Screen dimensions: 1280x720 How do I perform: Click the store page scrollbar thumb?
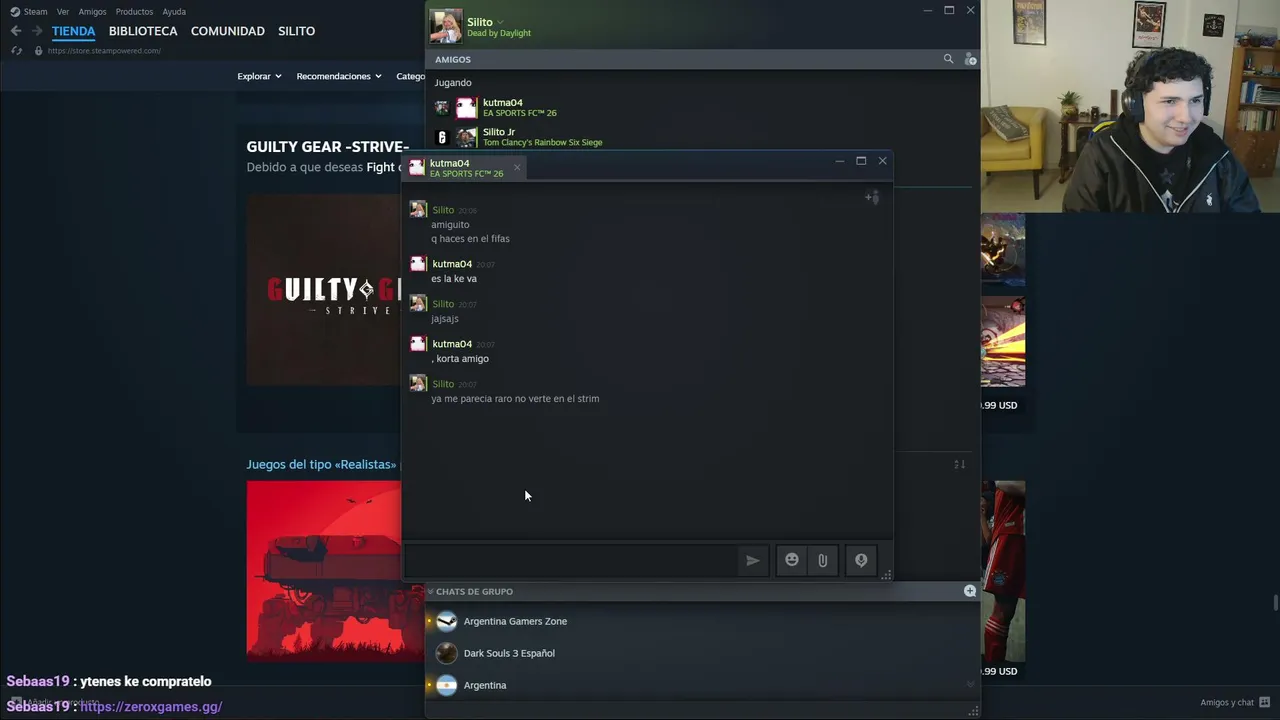click(1275, 602)
